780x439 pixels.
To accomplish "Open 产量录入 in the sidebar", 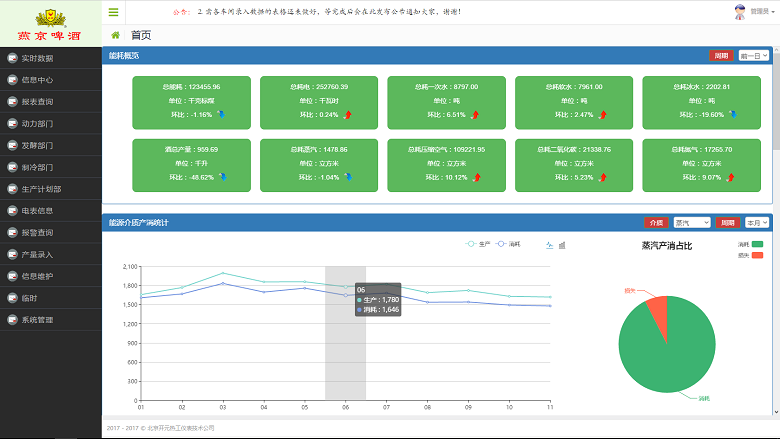I will click(51, 254).
